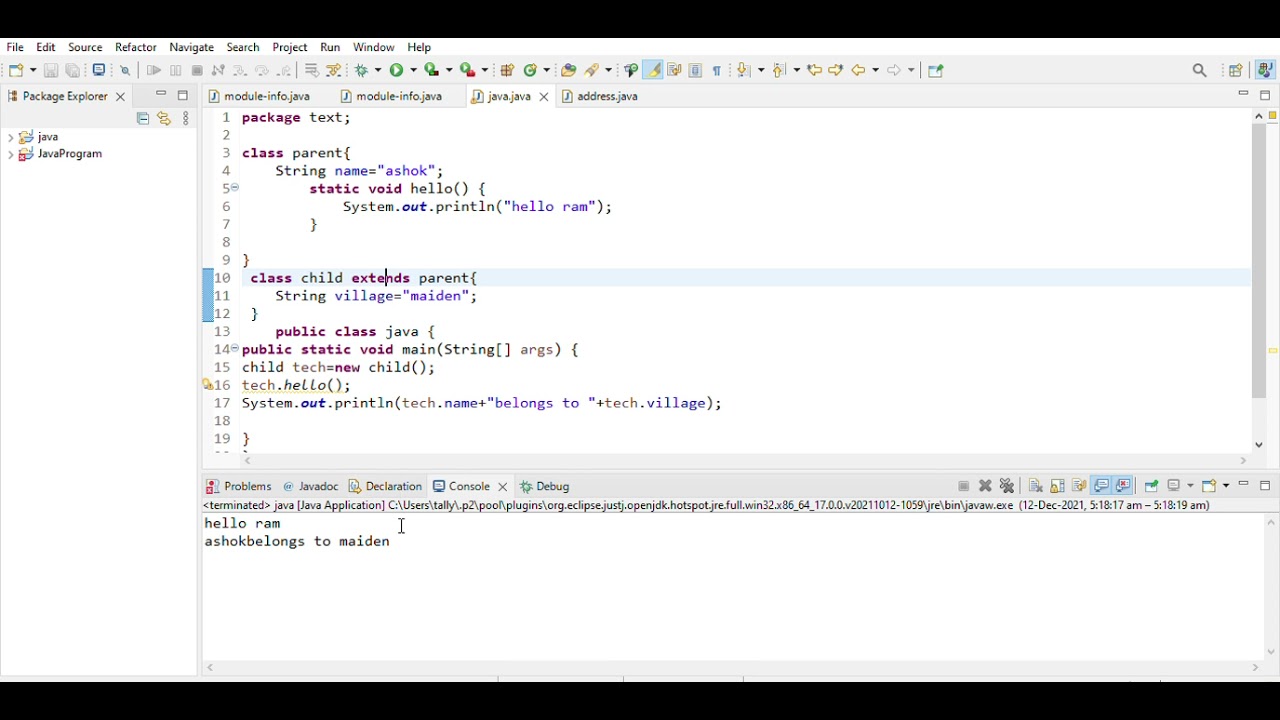Click the Open Perspective icon at top right
The width and height of the screenshot is (1280, 720).
tap(1236, 70)
